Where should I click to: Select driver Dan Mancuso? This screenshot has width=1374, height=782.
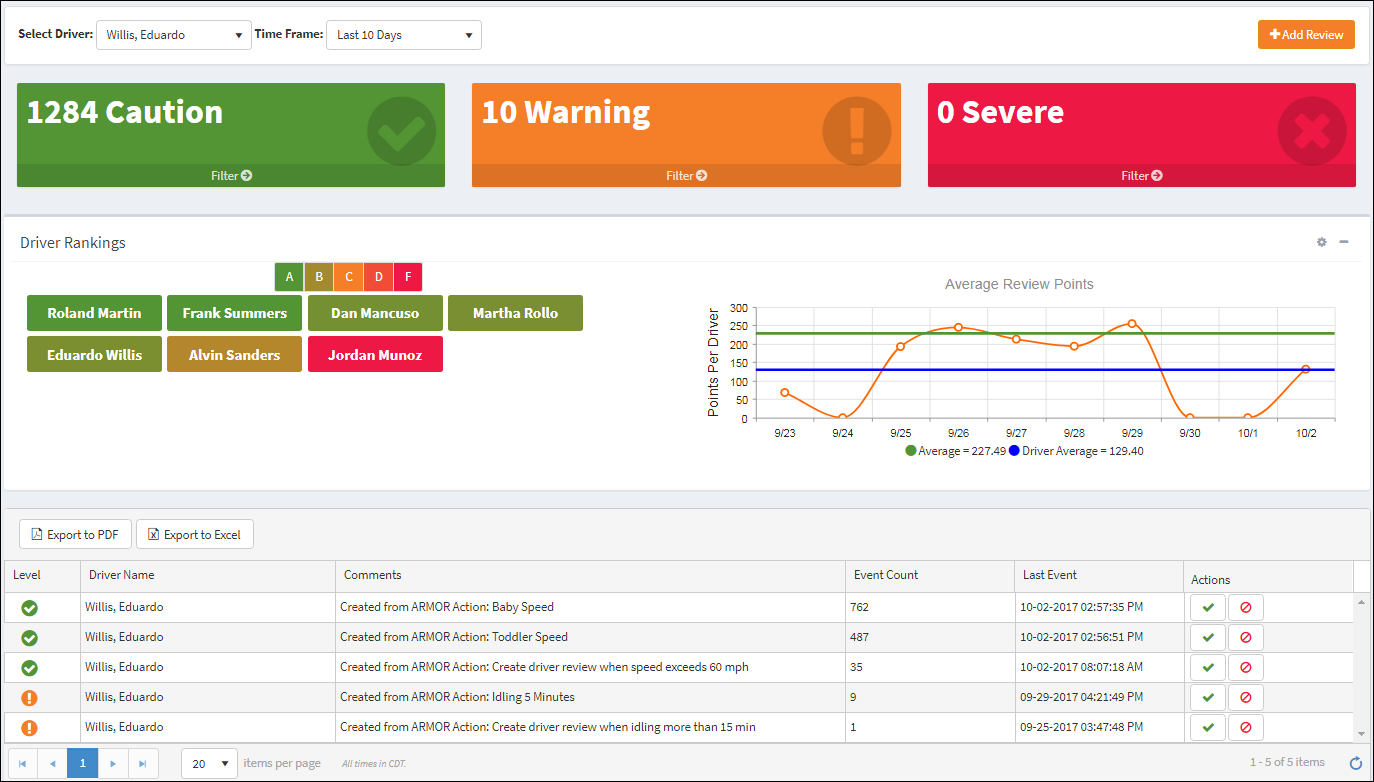tap(375, 313)
